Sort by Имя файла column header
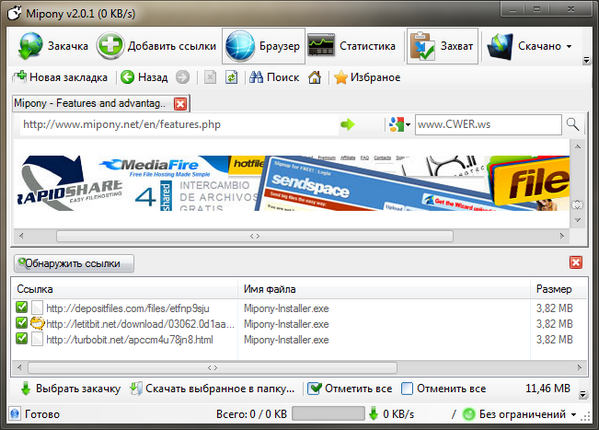 (384, 289)
